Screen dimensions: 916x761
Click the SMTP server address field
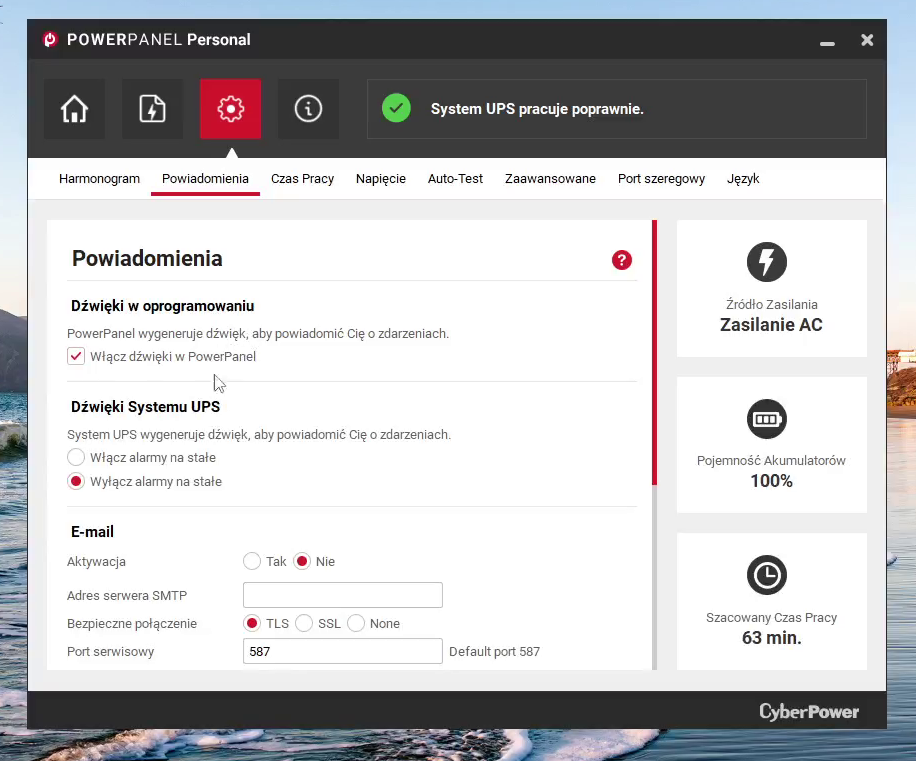tap(342, 595)
